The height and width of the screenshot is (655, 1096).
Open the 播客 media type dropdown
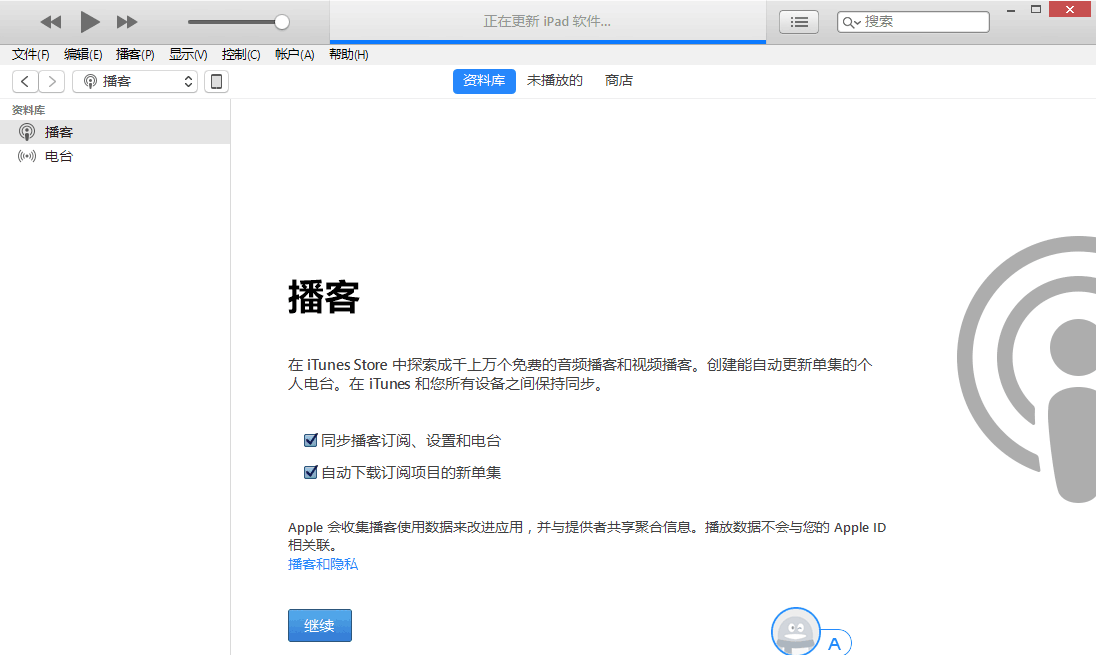[x=135, y=81]
